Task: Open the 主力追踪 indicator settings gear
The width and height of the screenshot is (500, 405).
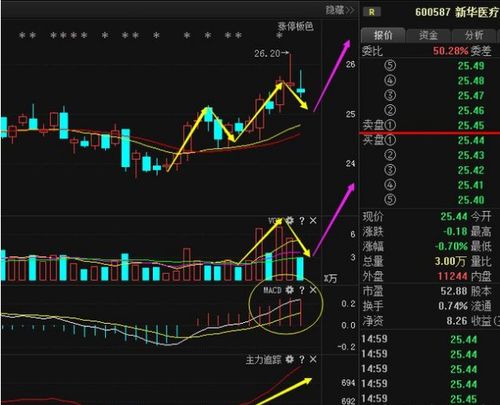Action: coord(290,359)
